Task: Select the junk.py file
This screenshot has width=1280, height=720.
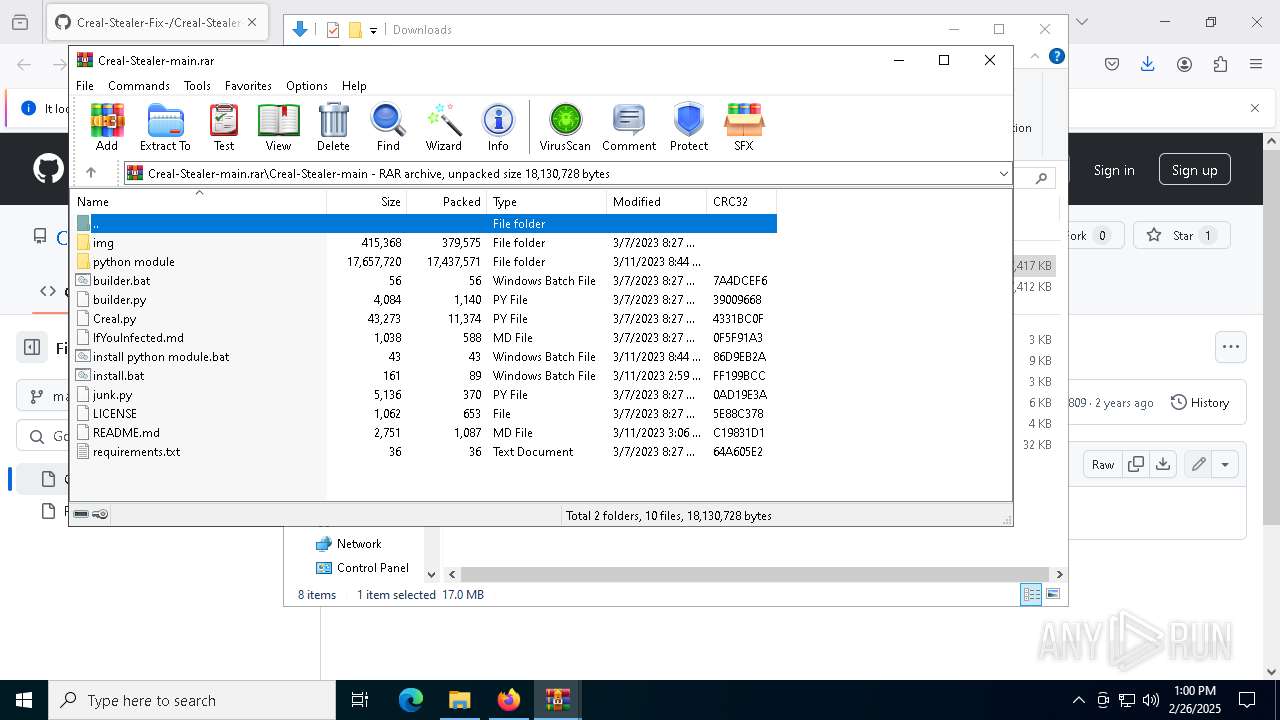Action: (425, 395)
